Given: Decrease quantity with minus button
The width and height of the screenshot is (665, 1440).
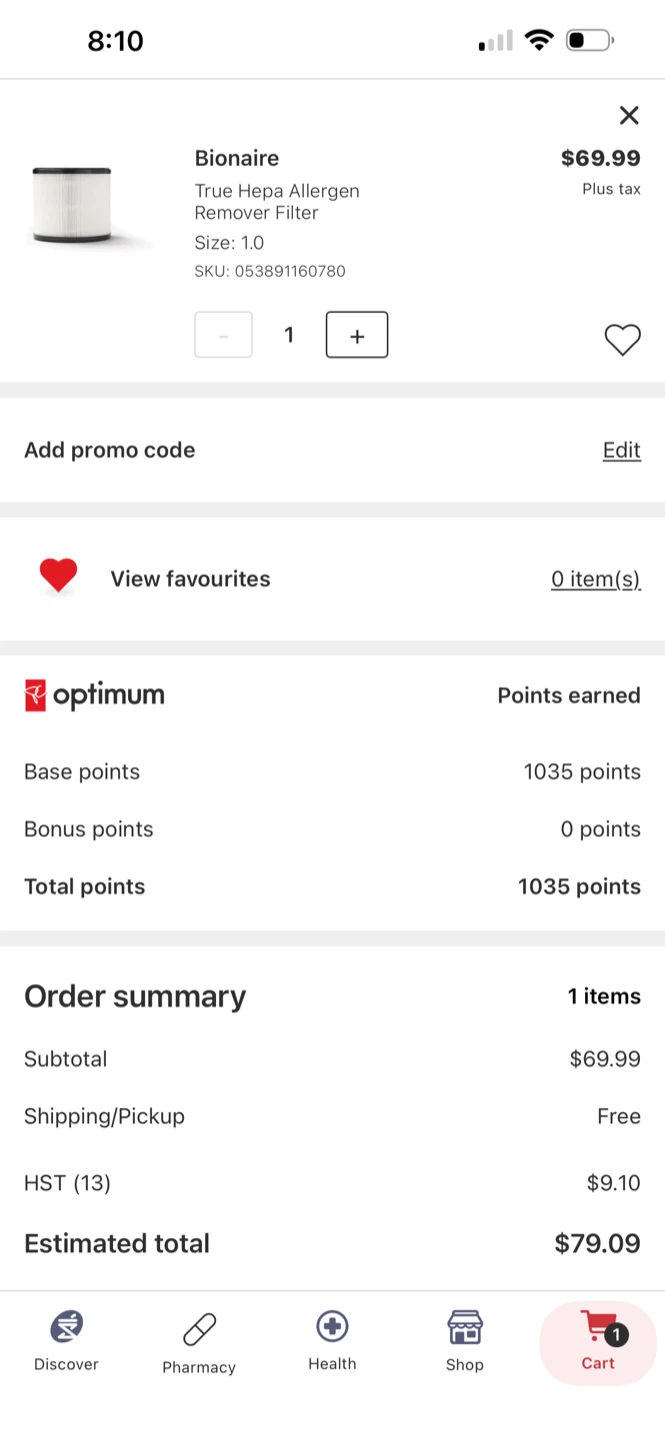Looking at the screenshot, I should [x=223, y=335].
